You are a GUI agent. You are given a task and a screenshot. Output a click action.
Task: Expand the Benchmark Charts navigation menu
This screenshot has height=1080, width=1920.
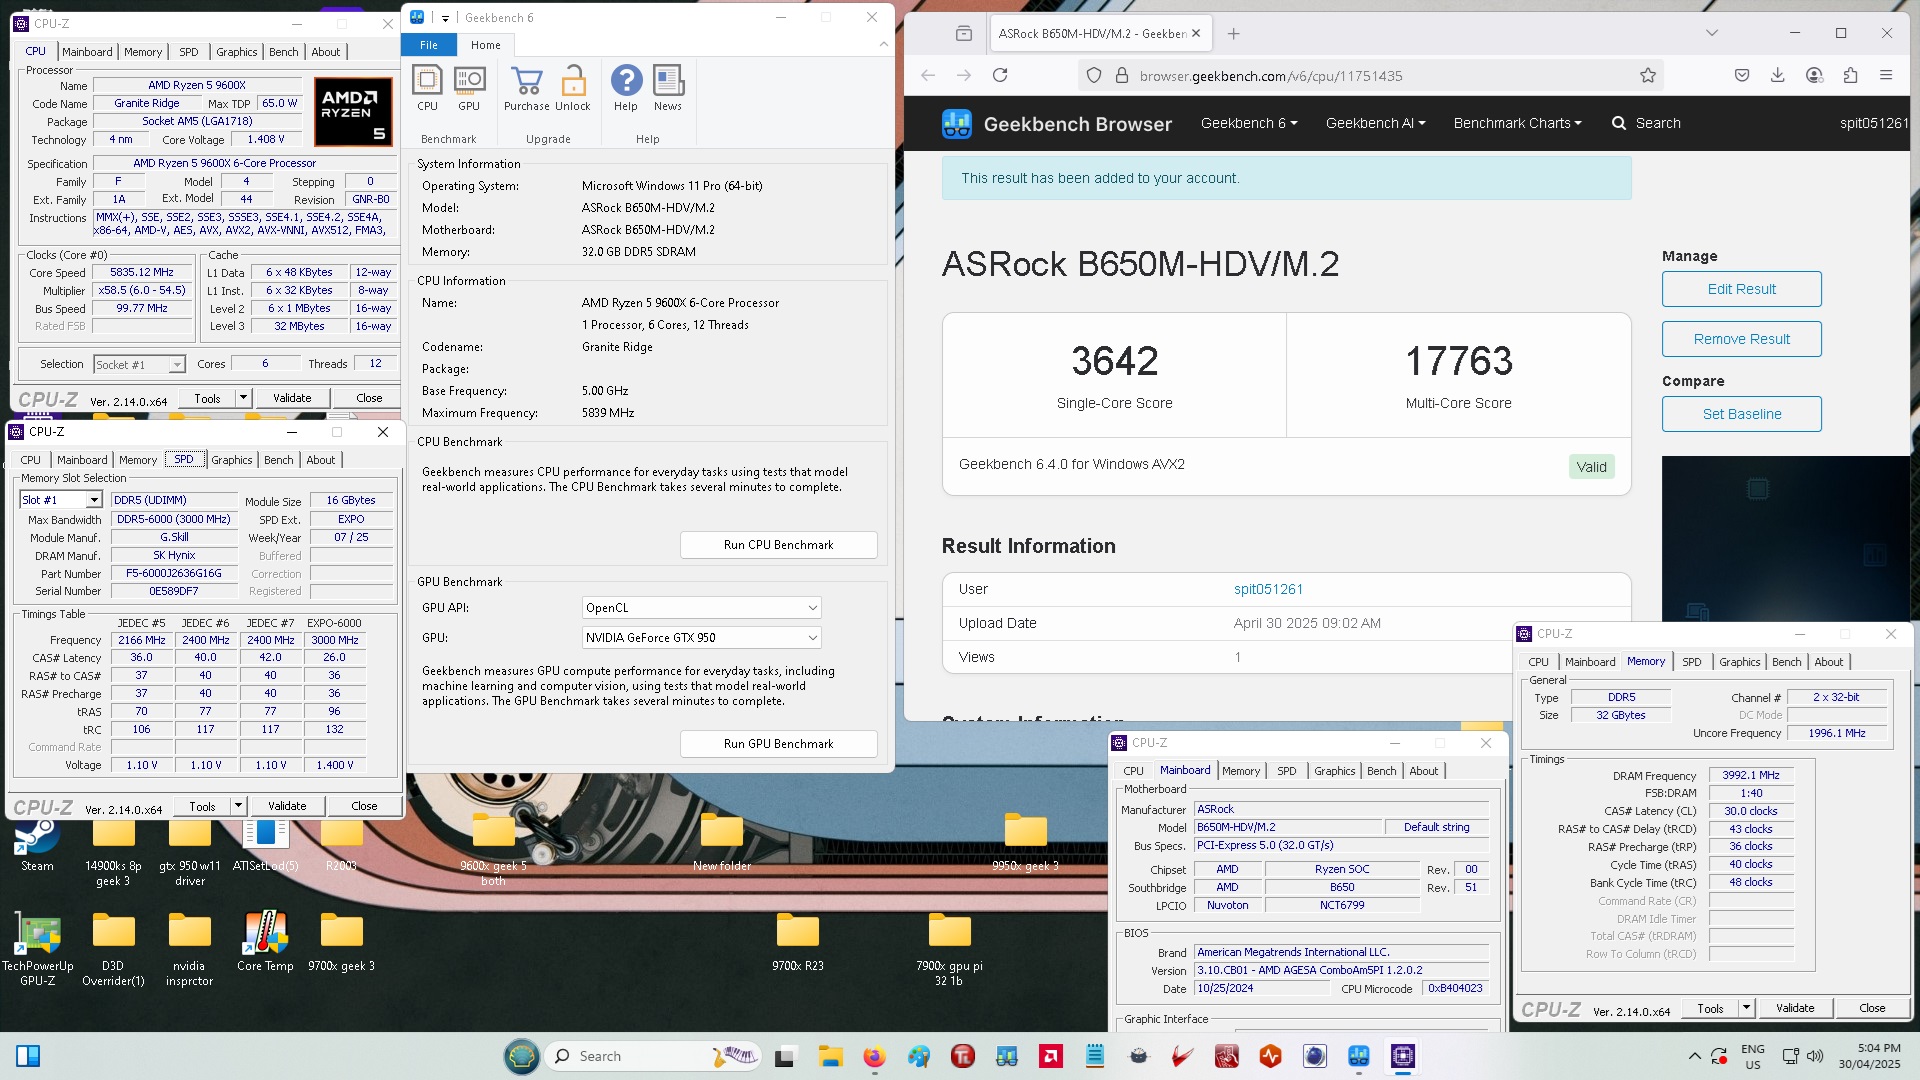[x=1518, y=123]
